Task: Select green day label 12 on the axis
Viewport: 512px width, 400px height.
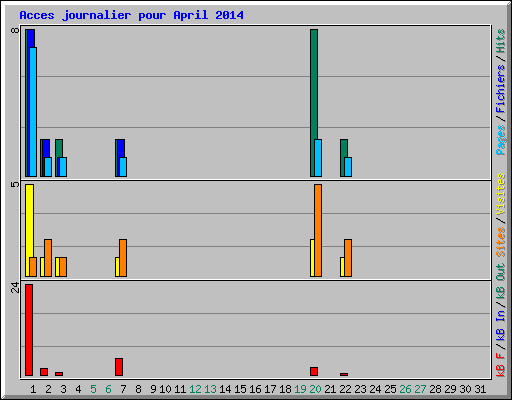Action: pyautogui.click(x=195, y=389)
